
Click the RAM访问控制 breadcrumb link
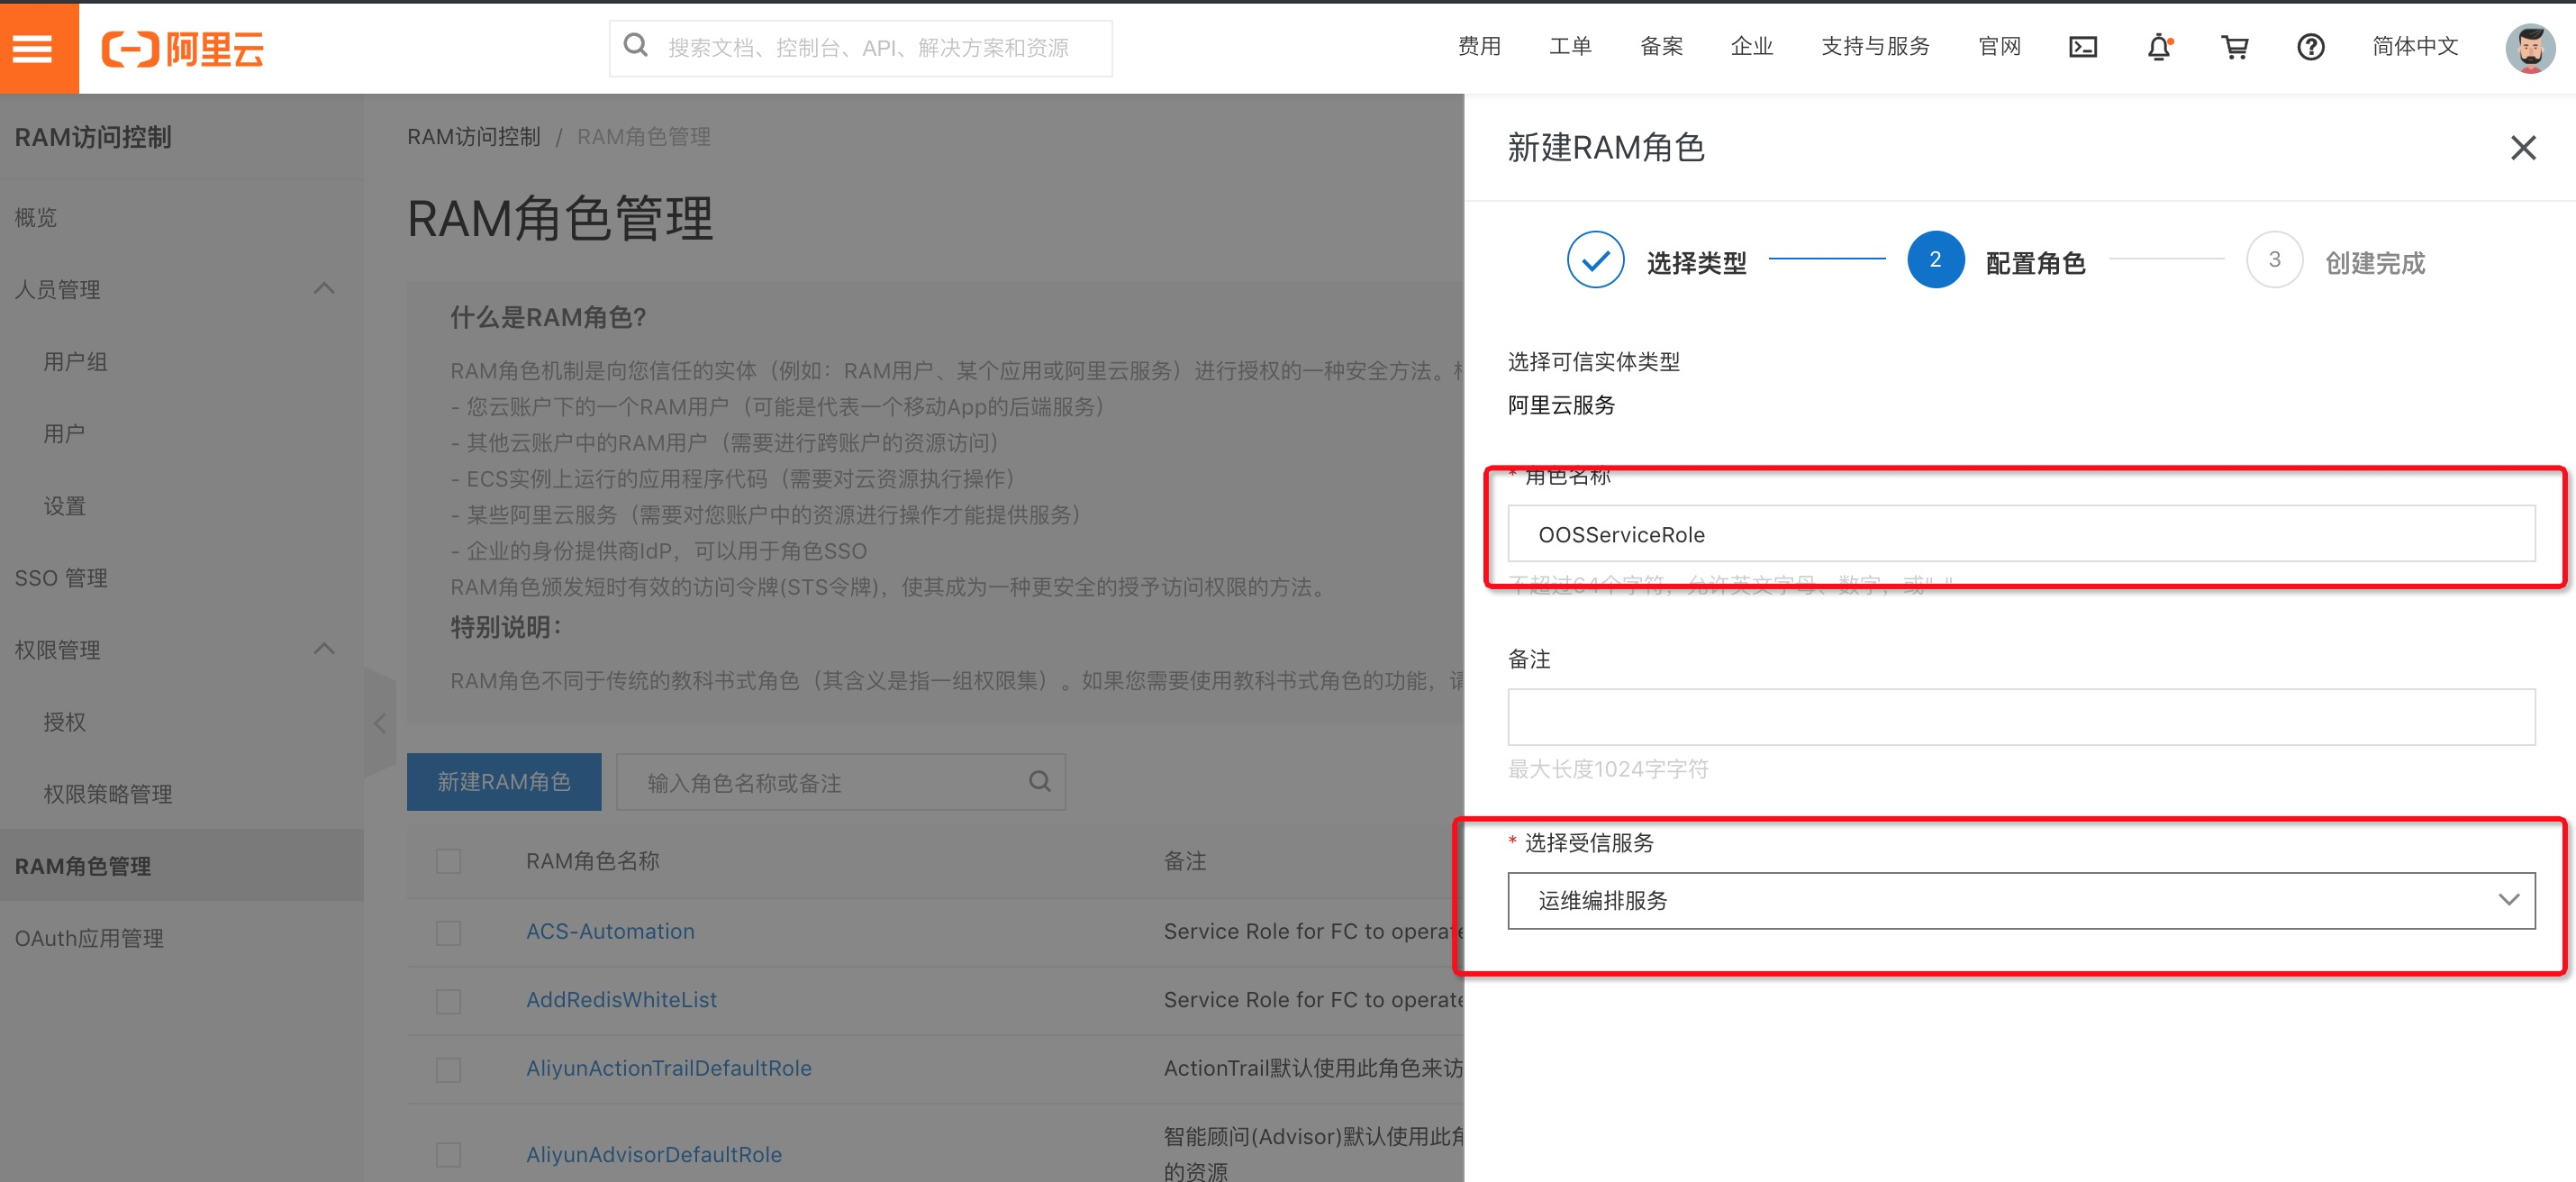[x=474, y=136]
